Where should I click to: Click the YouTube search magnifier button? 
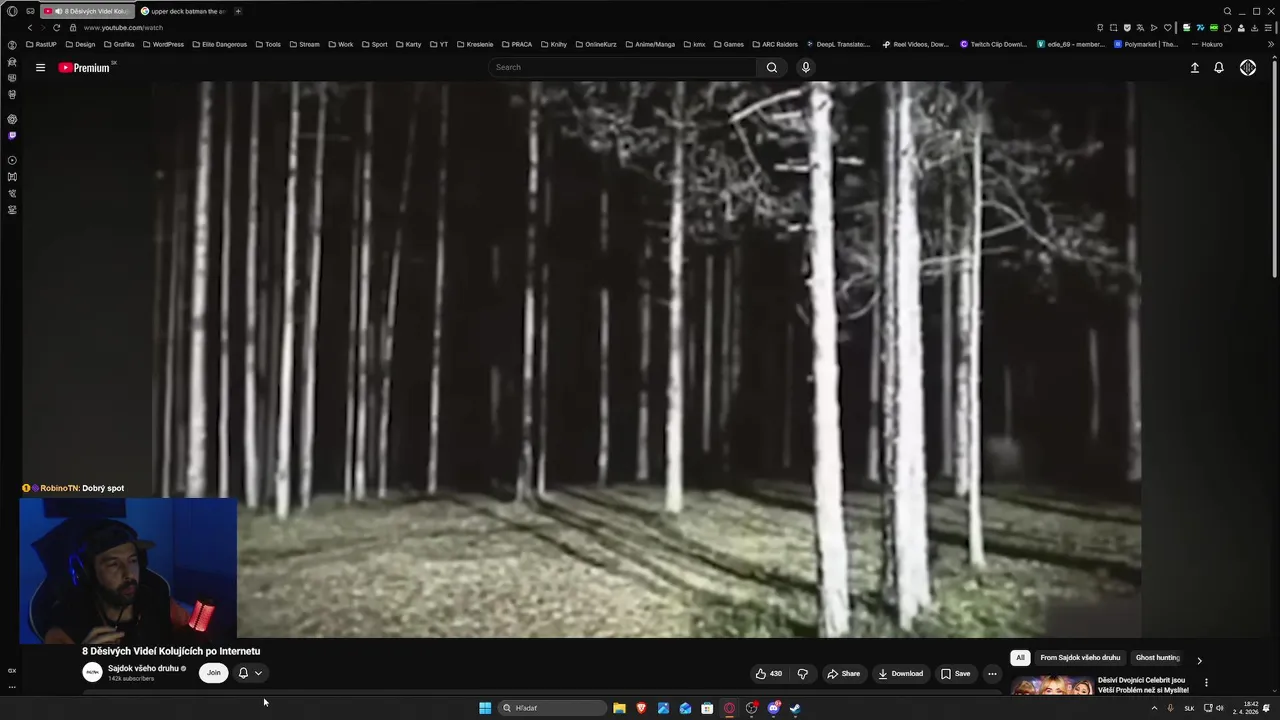tap(771, 68)
